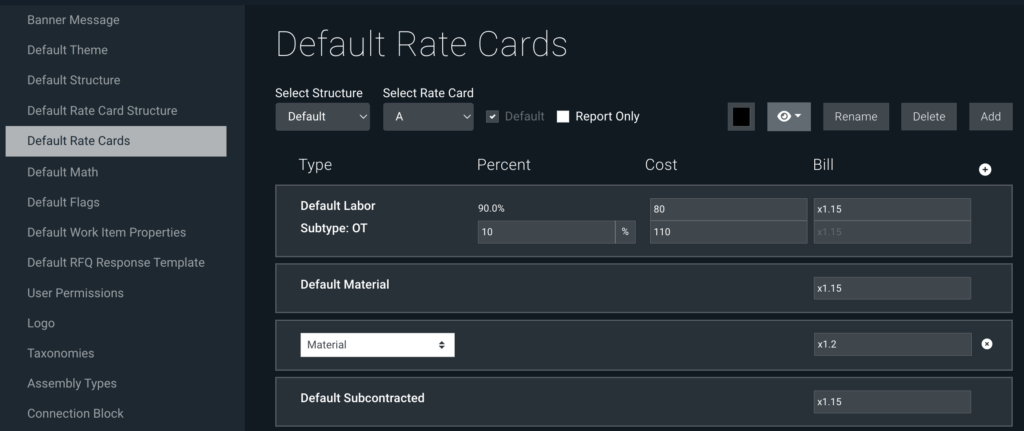Expand the Select Rate Card dropdown
Screen dimensions: 1024x431
428,117
